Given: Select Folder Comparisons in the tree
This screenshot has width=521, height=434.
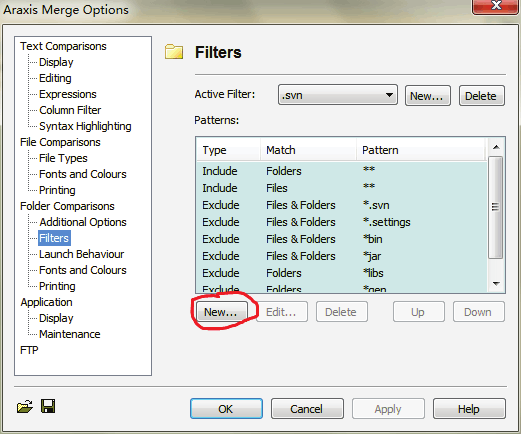Looking at the screenshot, I should [67, 206].
